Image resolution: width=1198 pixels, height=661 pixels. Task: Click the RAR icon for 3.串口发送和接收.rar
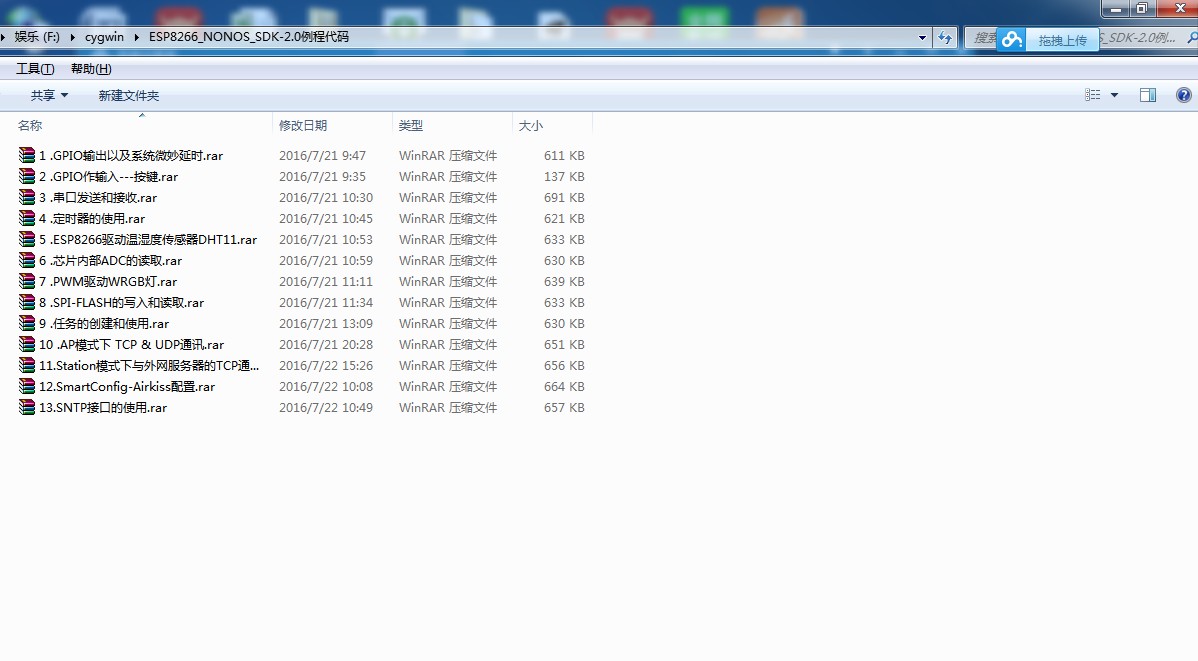[28, 197]
